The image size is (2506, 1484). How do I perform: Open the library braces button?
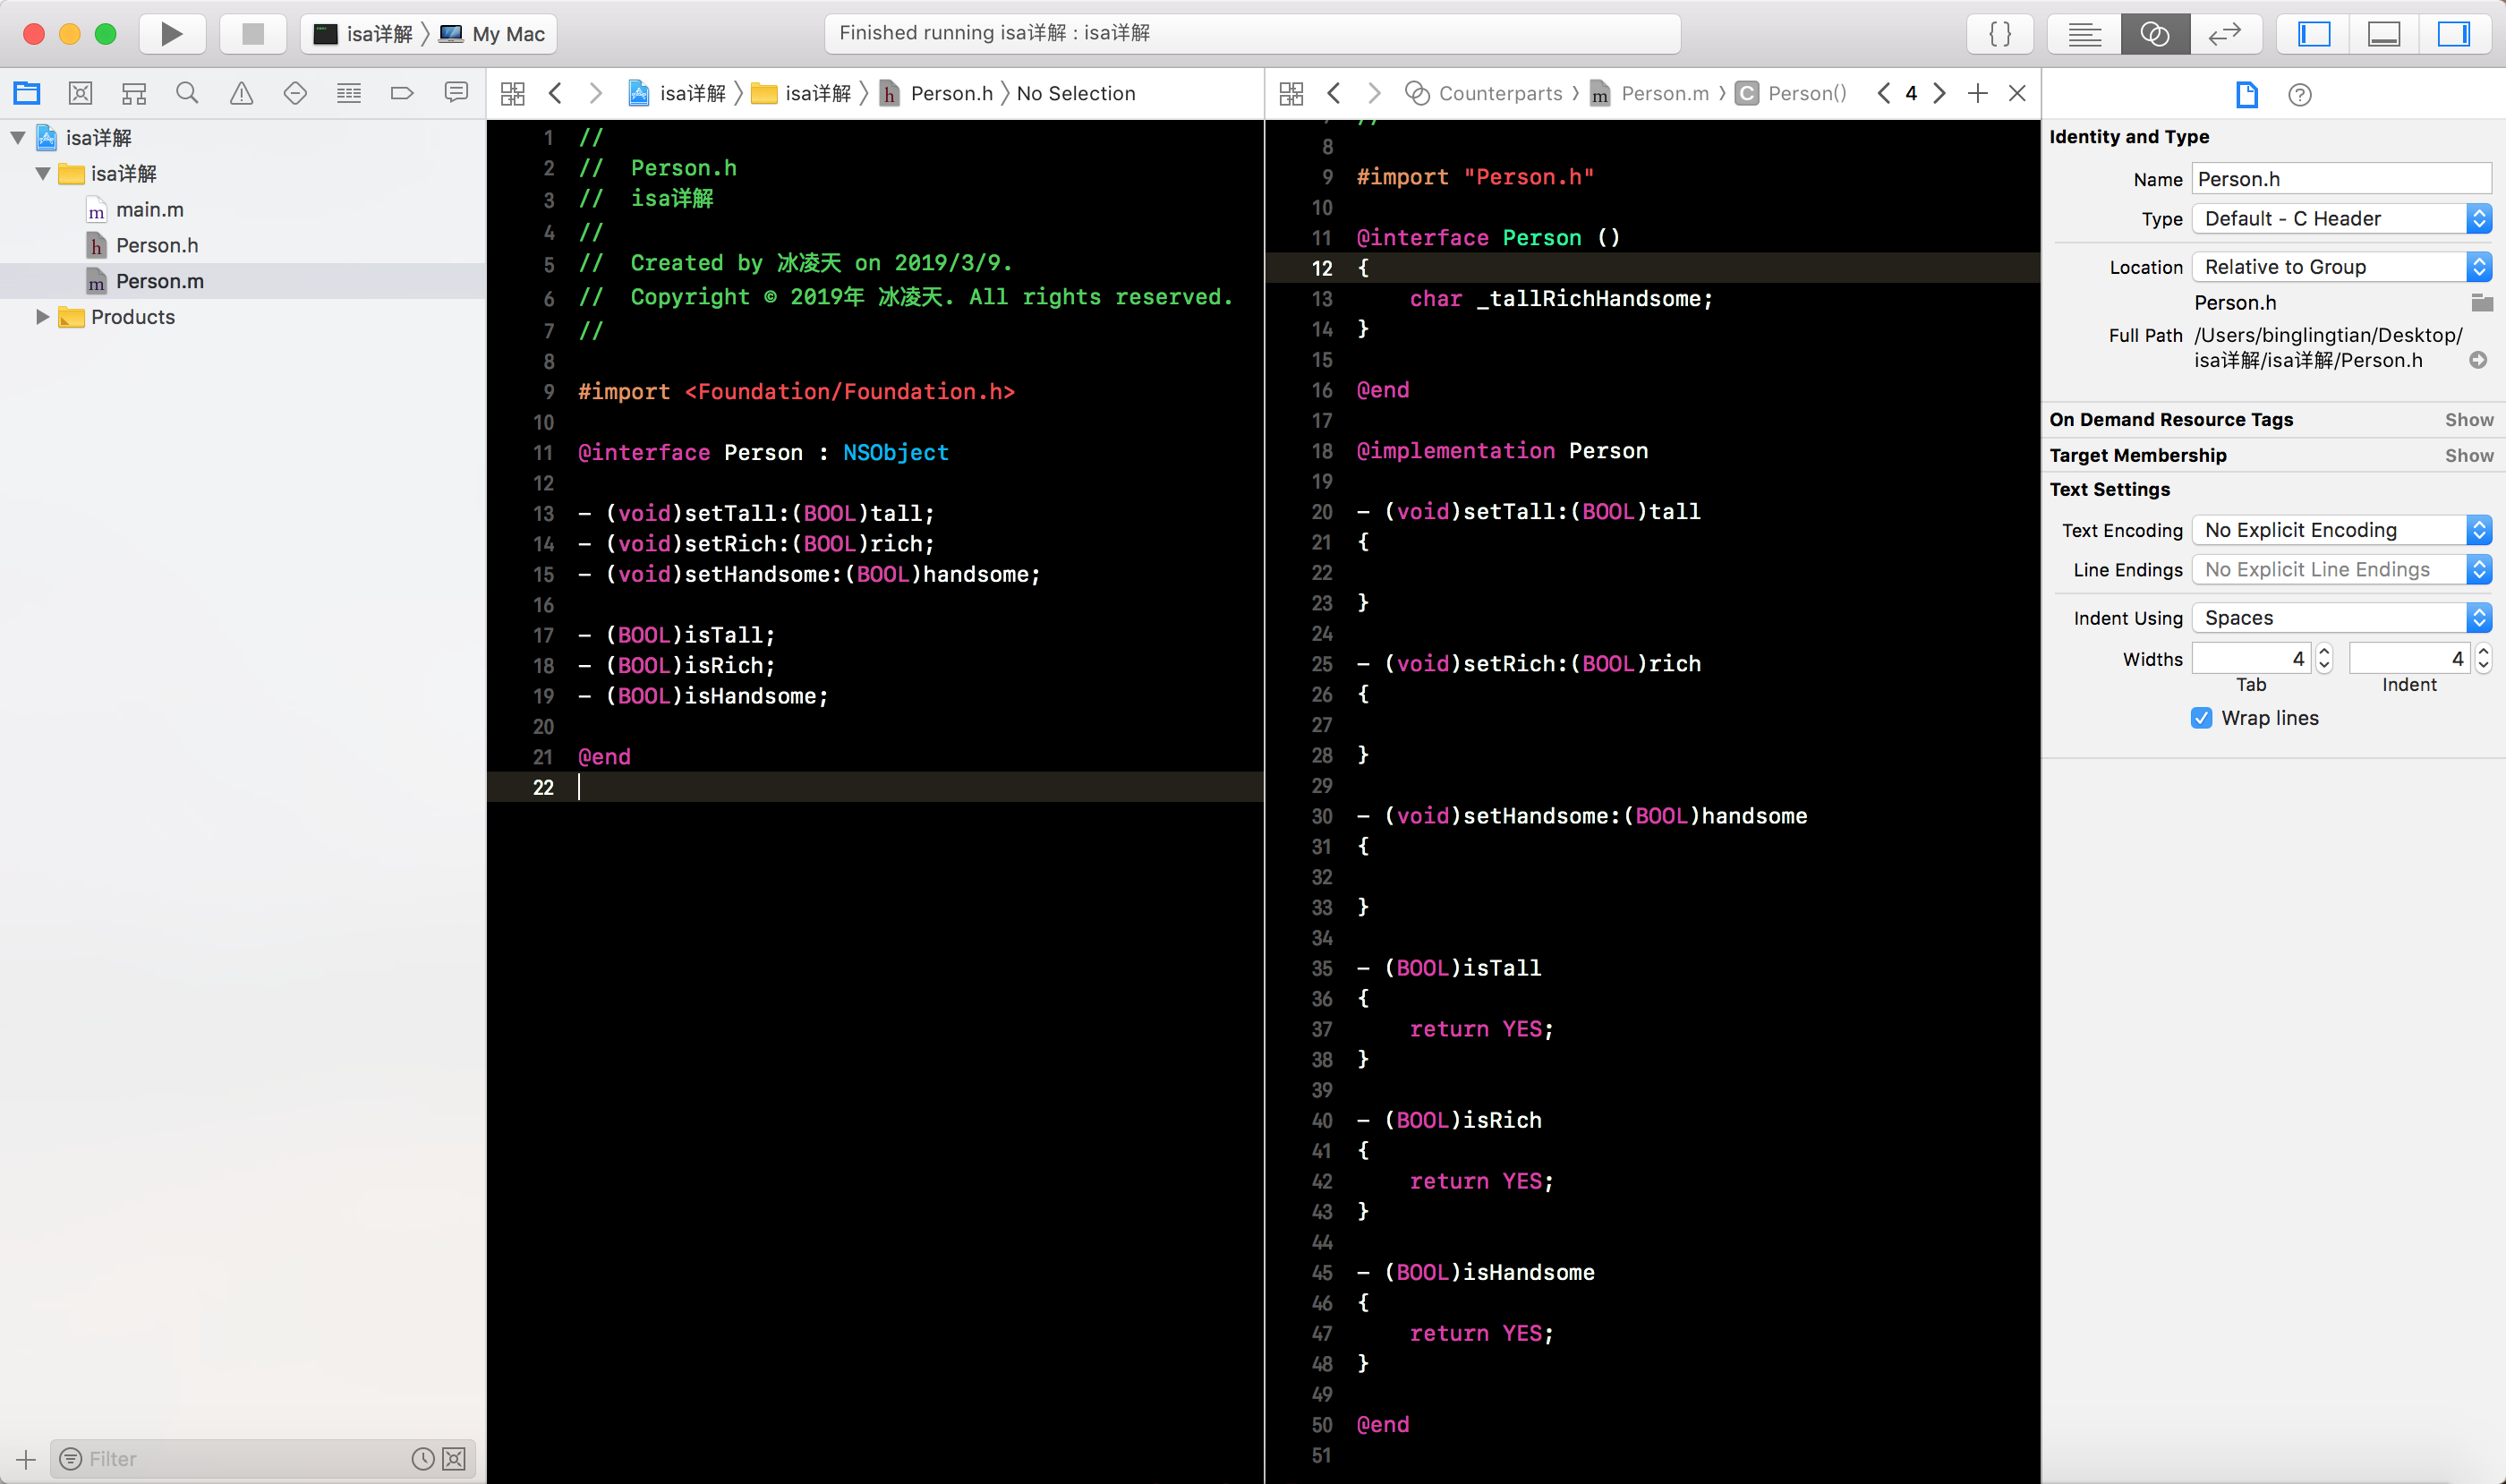2000,34
